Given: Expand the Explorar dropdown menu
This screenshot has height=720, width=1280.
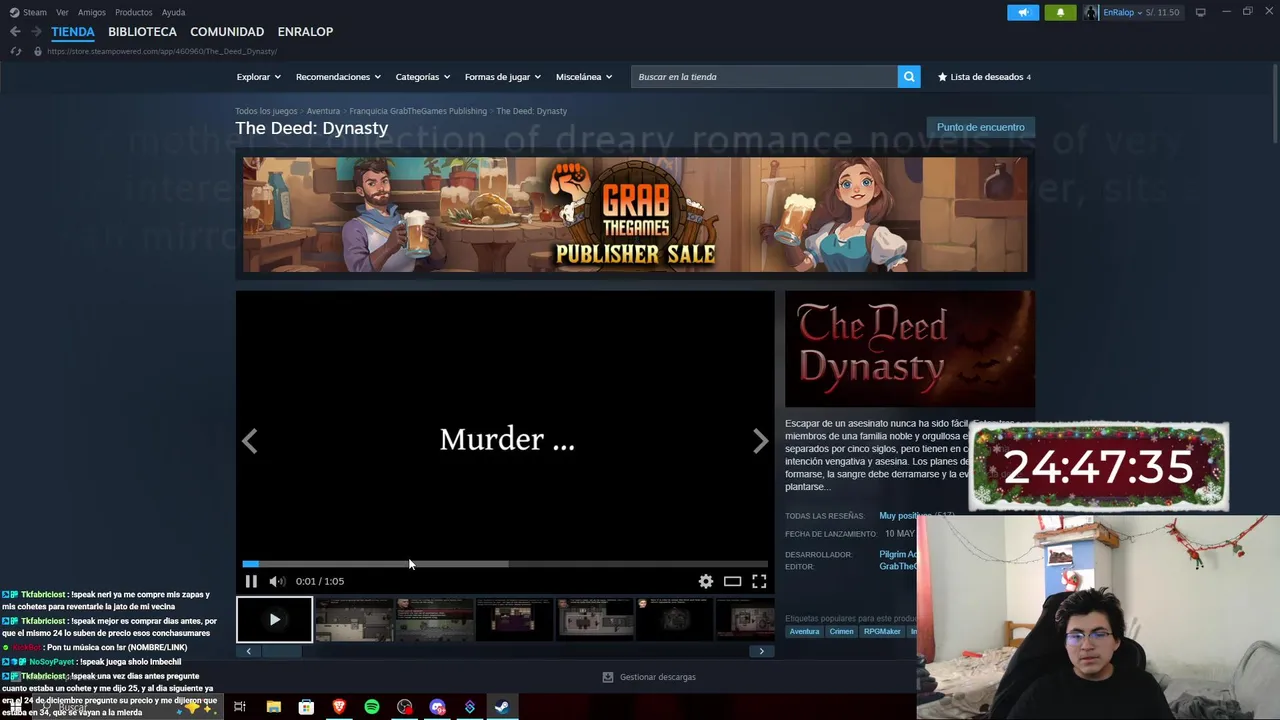Looking at the screenshot, I should pyautogui.click(x=258, y=76).
